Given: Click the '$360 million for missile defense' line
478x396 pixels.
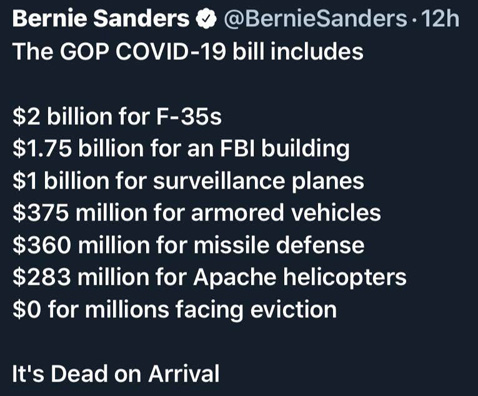Looking at the screenshot, I should click(x=188, y=245).
